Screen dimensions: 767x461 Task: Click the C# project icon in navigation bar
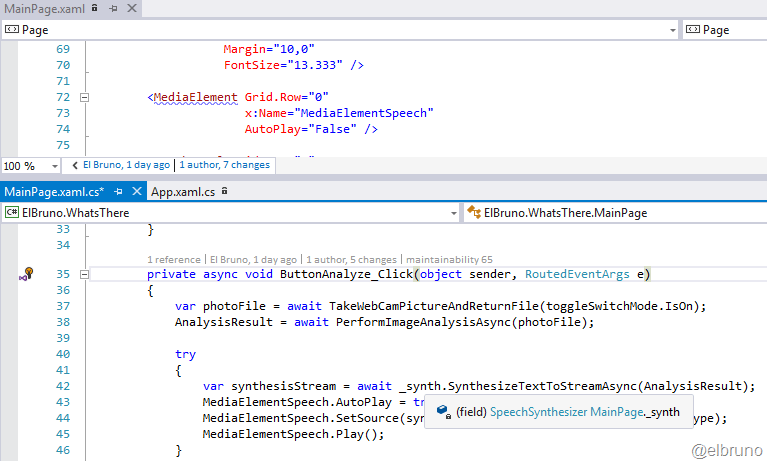(12, 213)
